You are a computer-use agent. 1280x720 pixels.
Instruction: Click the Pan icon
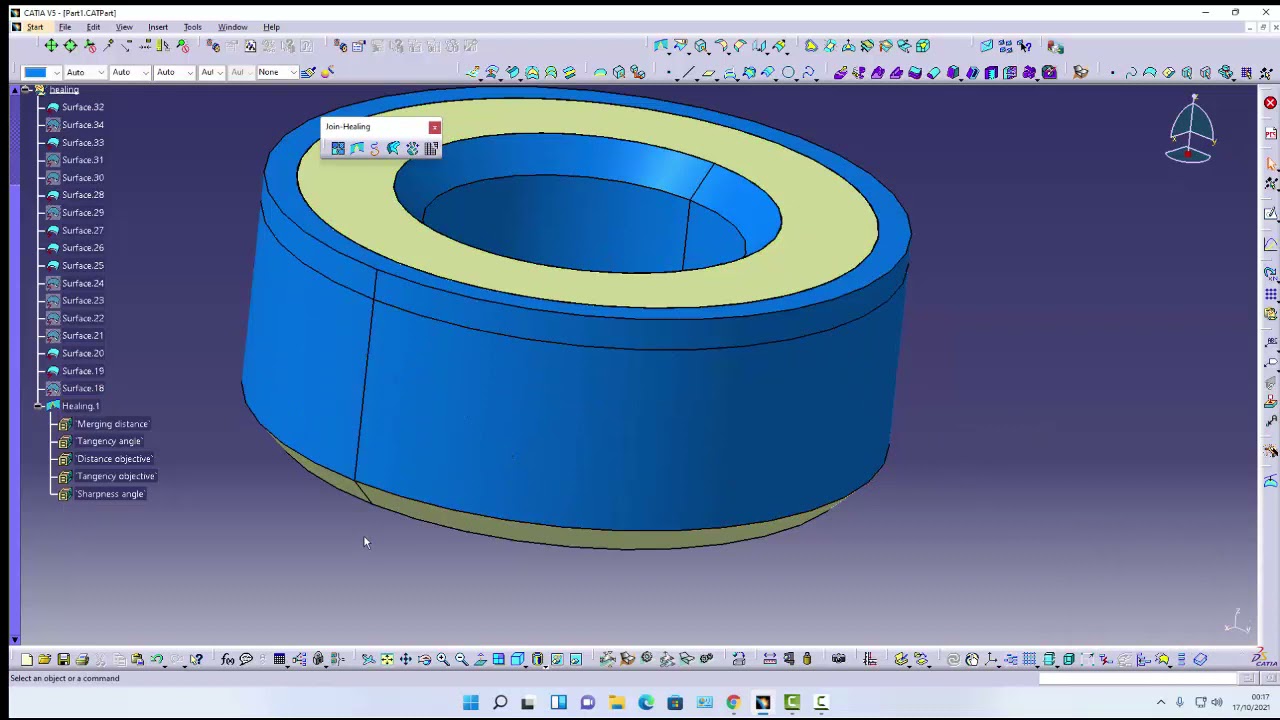coord(405,659)
